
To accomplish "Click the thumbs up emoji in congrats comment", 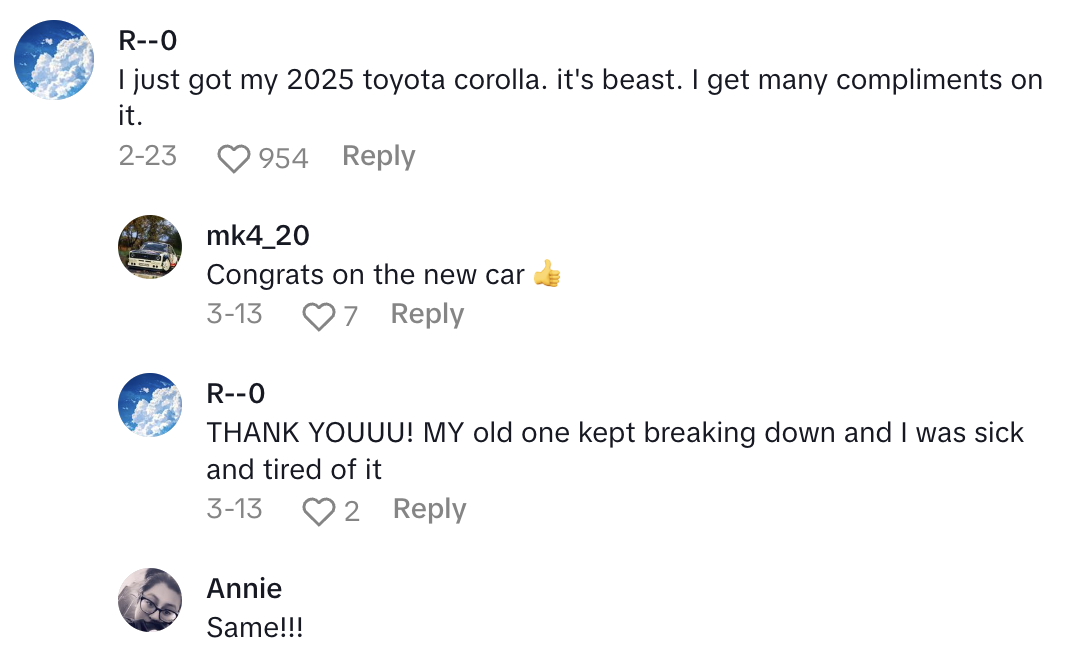I will (547, 275).
